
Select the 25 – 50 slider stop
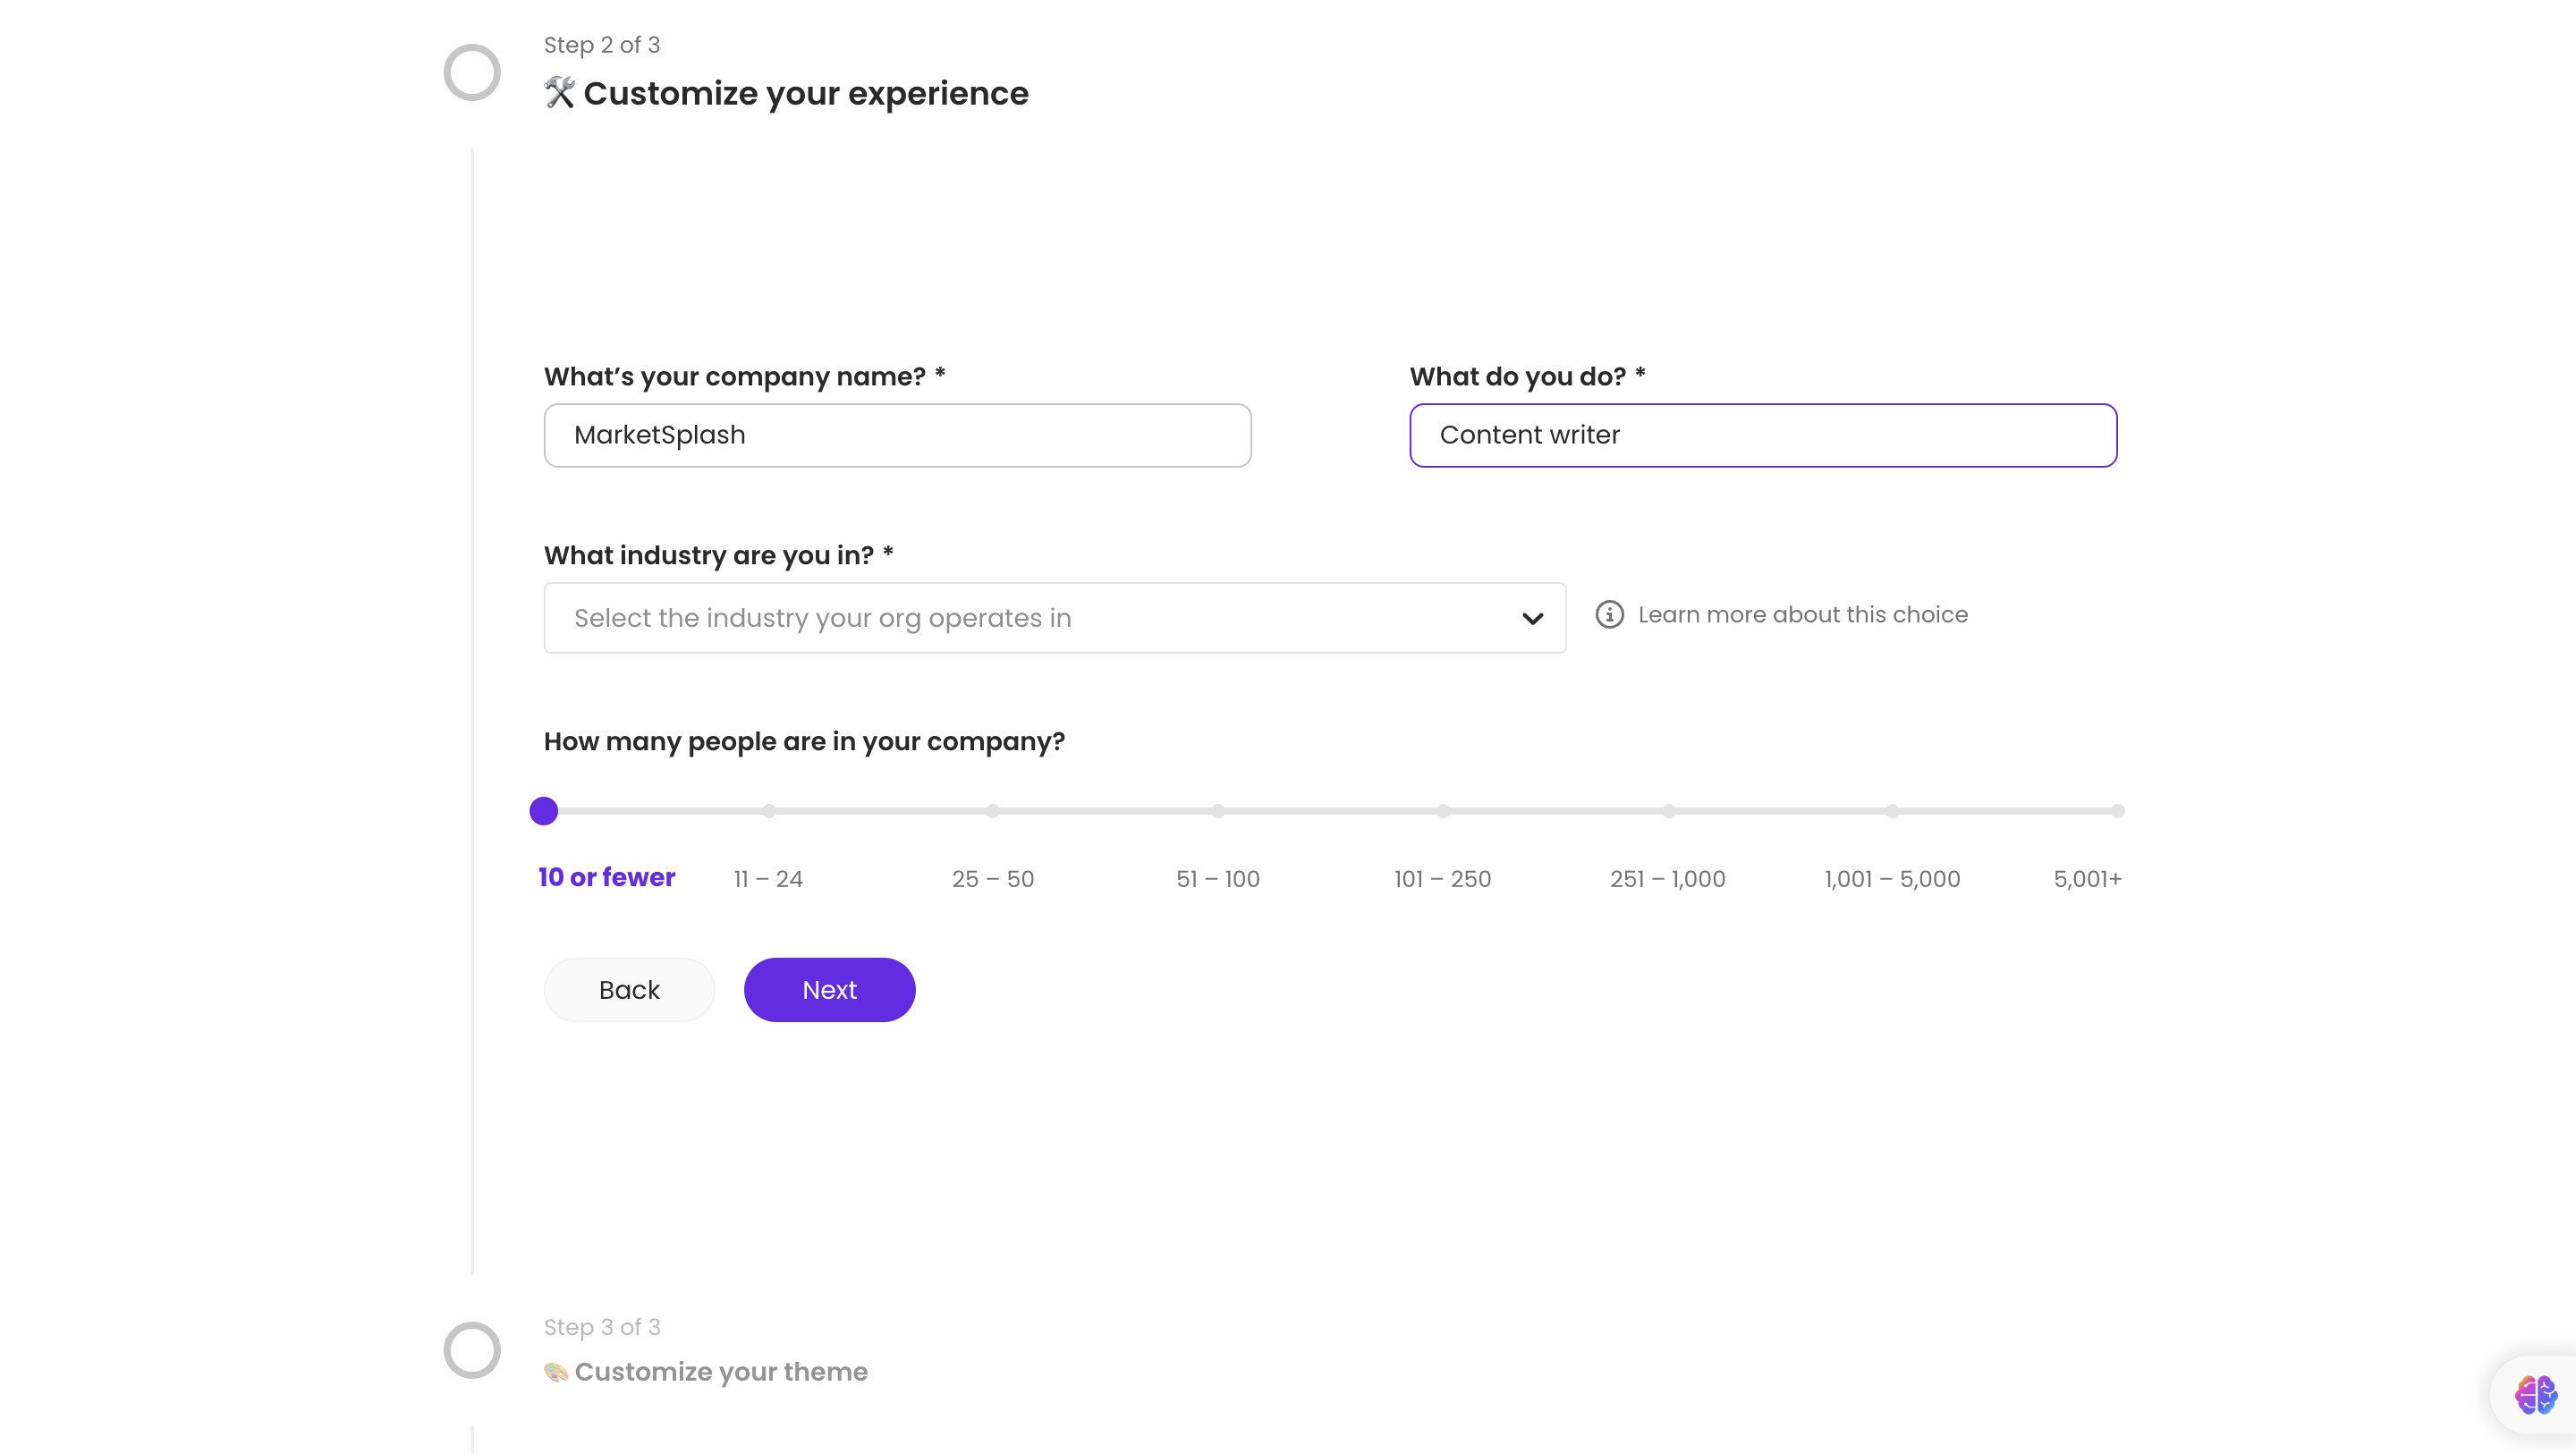point(993,811)
